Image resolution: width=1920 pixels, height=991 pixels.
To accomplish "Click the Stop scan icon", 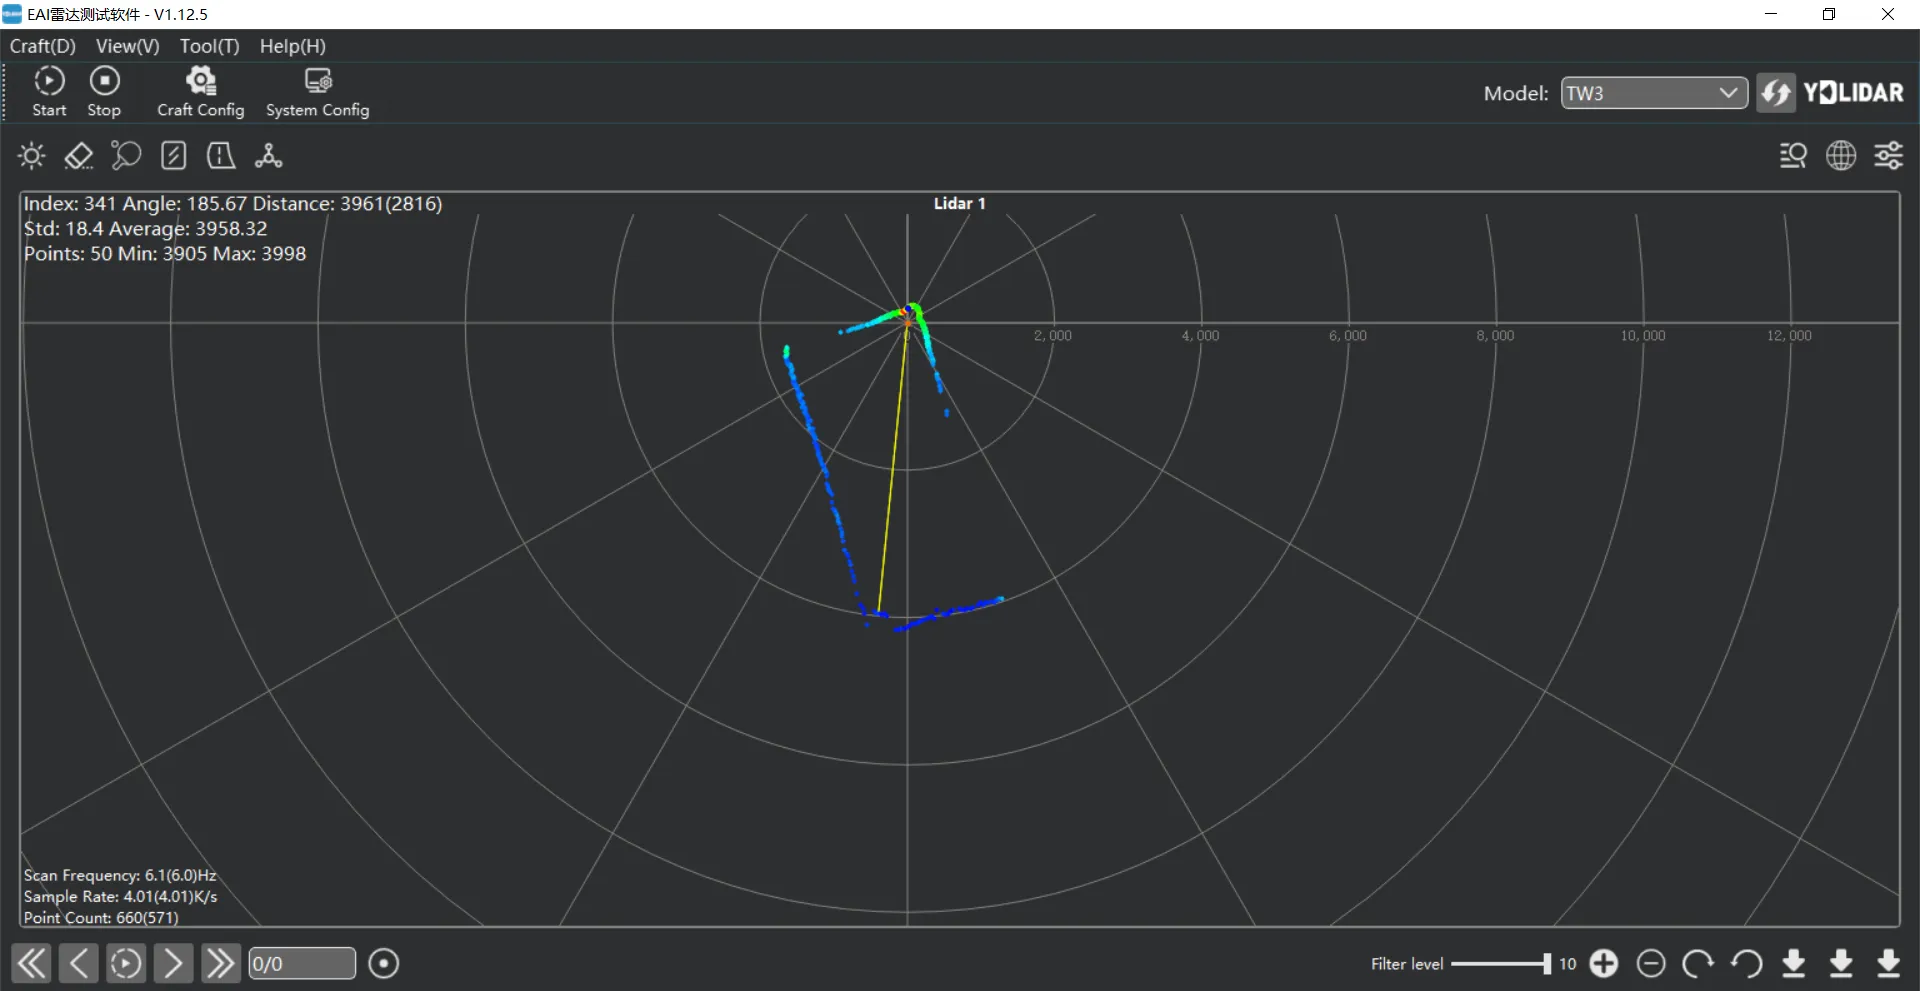I will tap(104, 91).
